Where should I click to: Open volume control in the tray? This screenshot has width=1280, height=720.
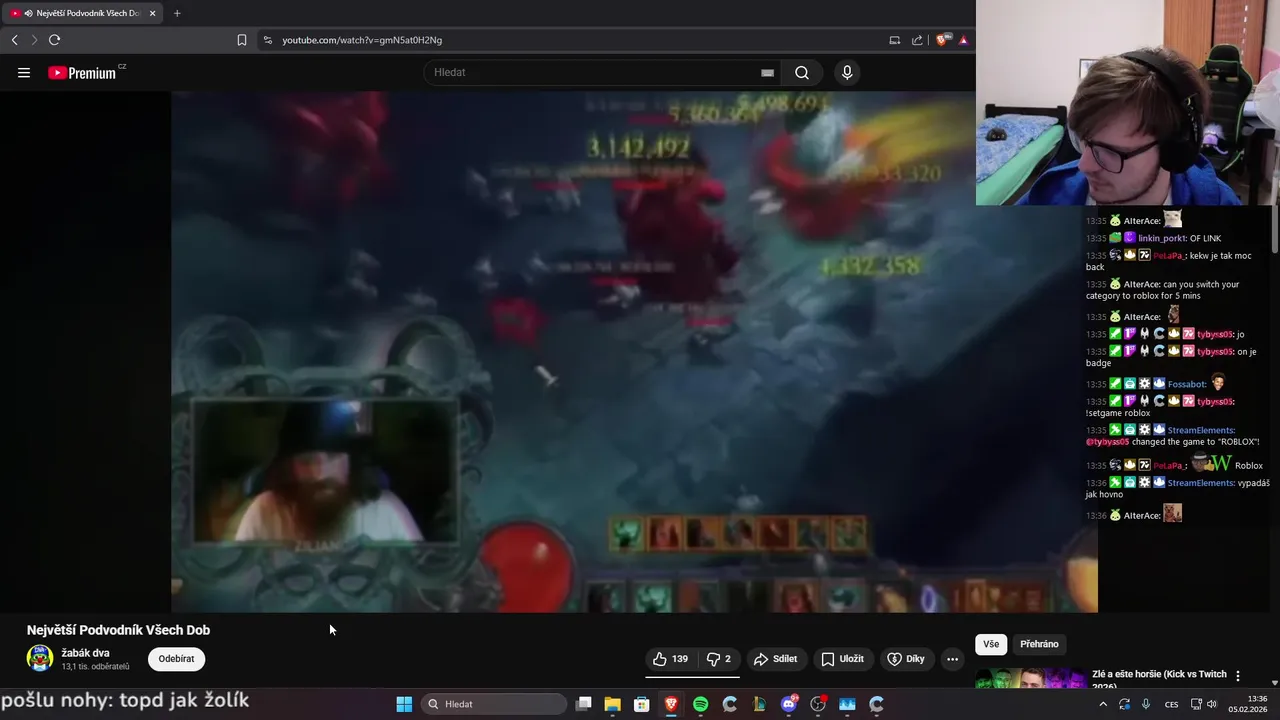point(1212,704)
